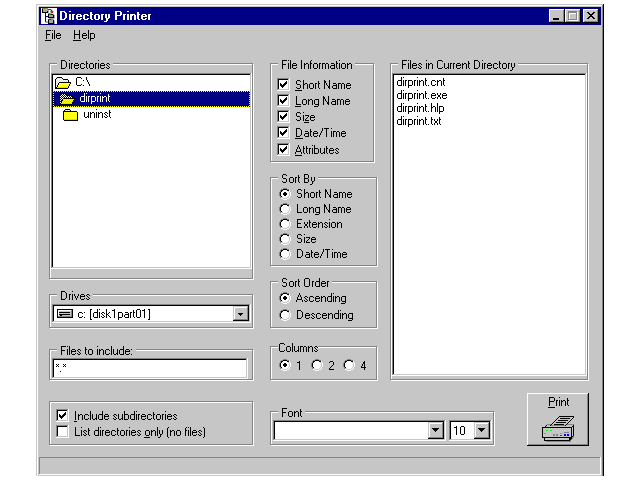This screenshot has height=480, width=640.
Task: Choose 2 columns radio button
Action: [317, 365]
